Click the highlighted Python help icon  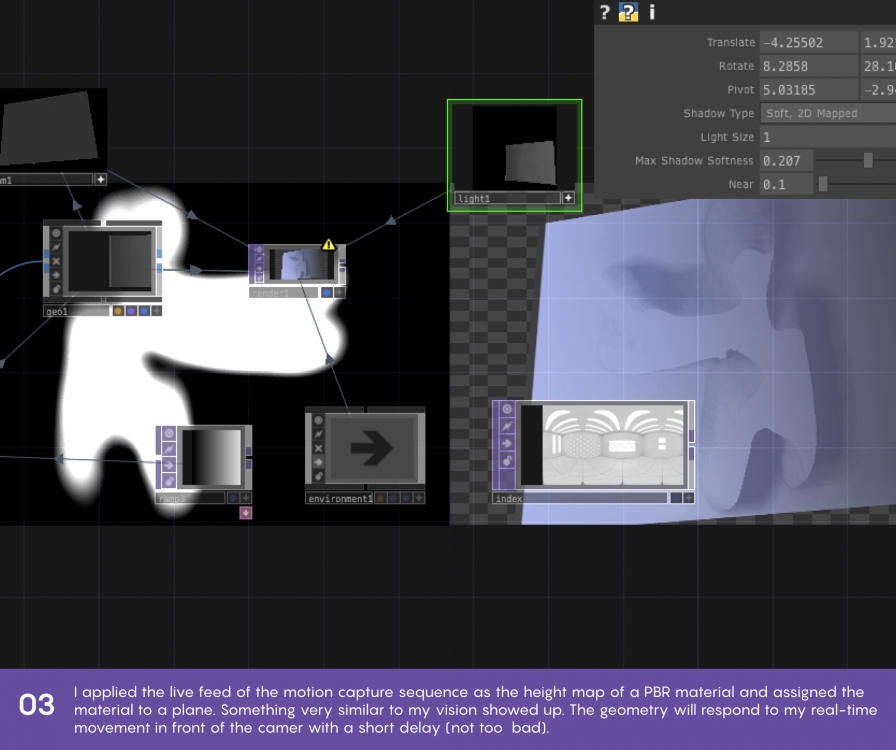point(628,12)
